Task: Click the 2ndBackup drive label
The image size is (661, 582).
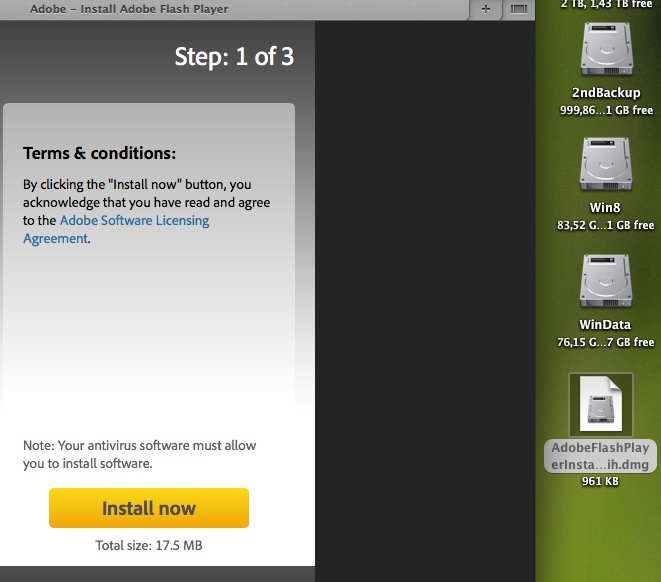Action: [x=606, y=92]
